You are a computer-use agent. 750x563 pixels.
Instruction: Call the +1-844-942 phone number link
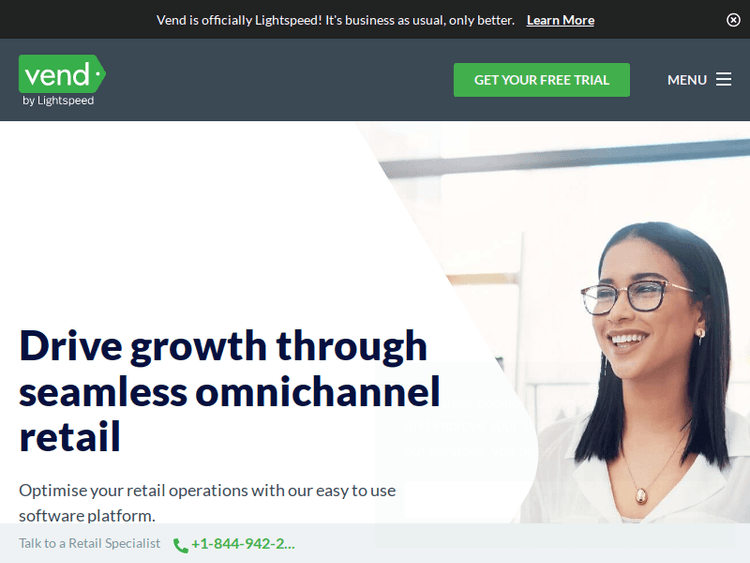coord(243,544)
